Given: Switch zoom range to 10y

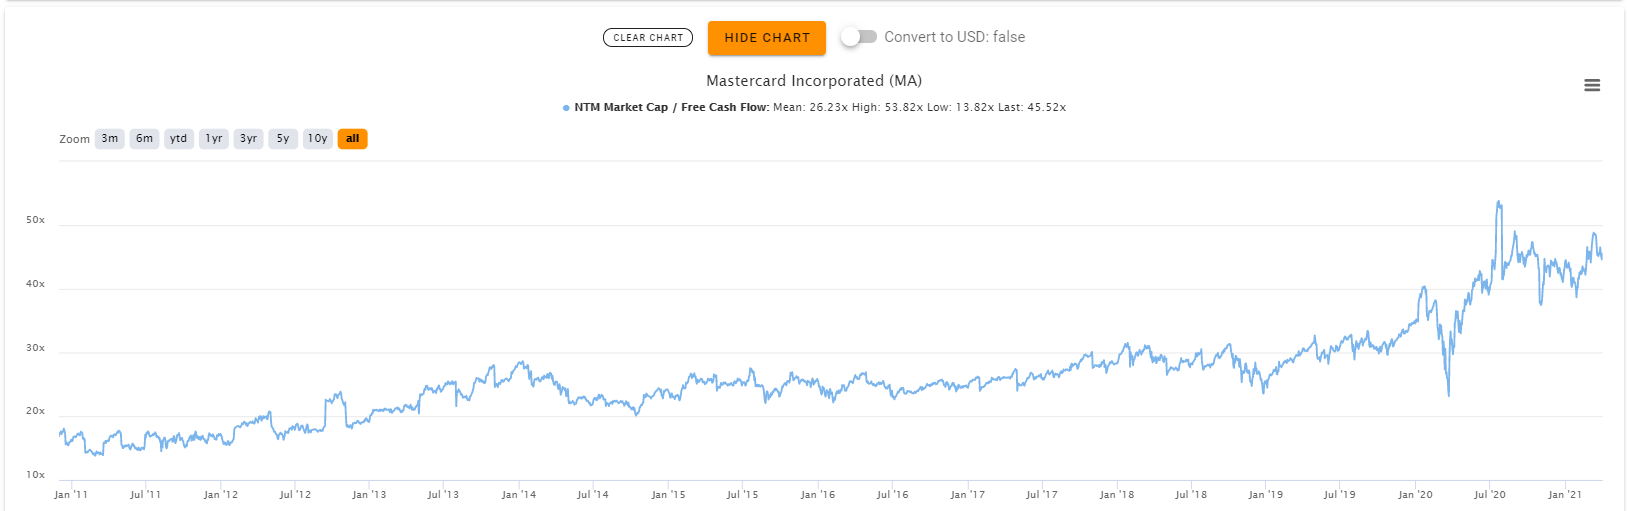Looking at the screenshot, I should pyautogui.click(x=318, y=139).
